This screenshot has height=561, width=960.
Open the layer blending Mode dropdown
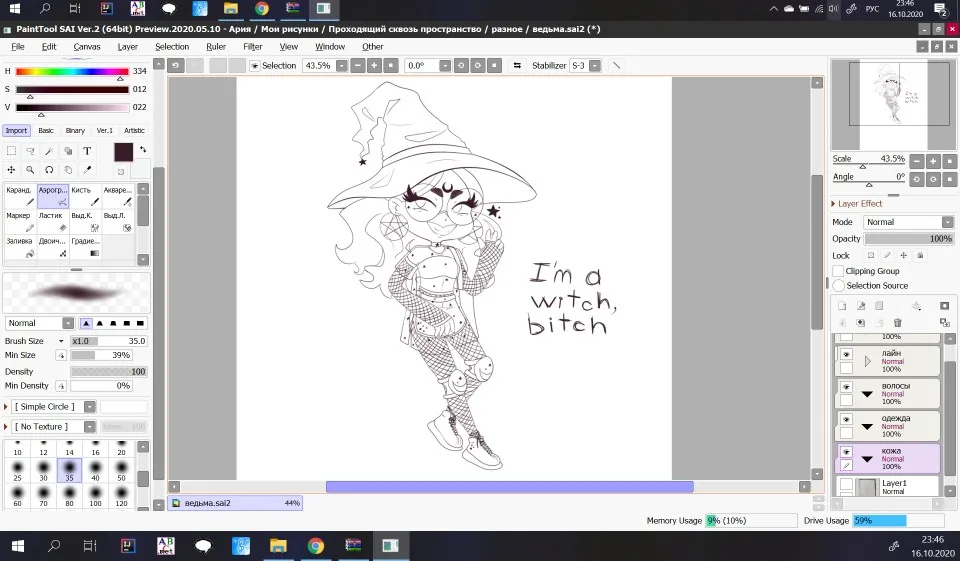(907, 222)
